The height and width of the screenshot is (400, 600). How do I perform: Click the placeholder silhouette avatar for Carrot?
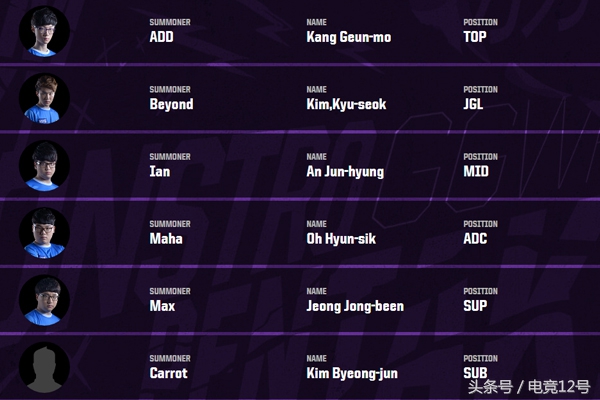[44, 366]
